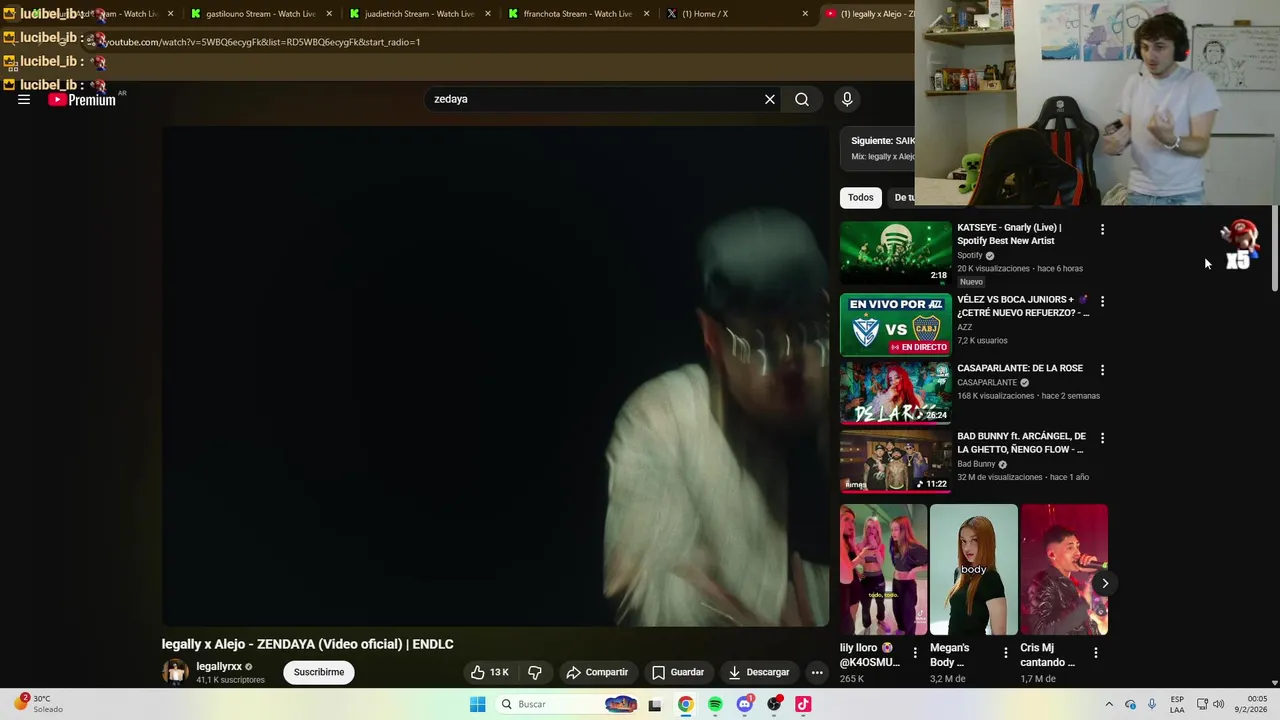This screenshot has height=720, width=1280.
Task: Open options for Megan's Body short
Action: pyautogui.click(x=1005, y=652)
